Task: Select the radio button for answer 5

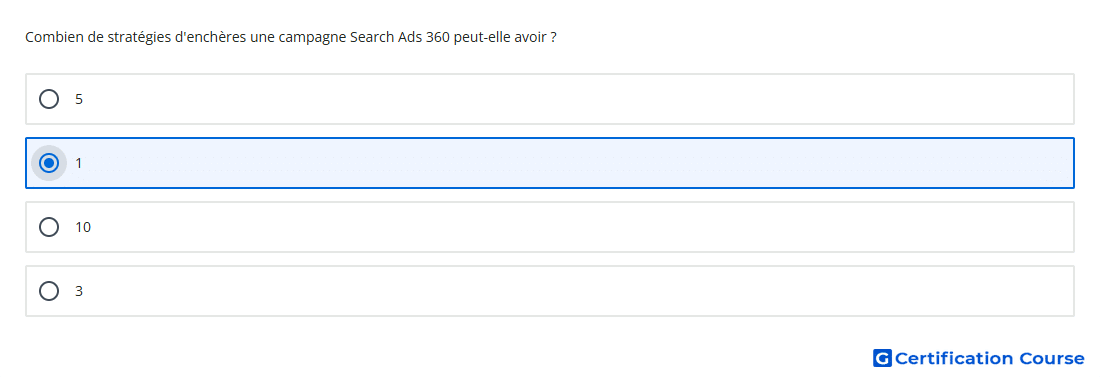Action: pos(49,99)
